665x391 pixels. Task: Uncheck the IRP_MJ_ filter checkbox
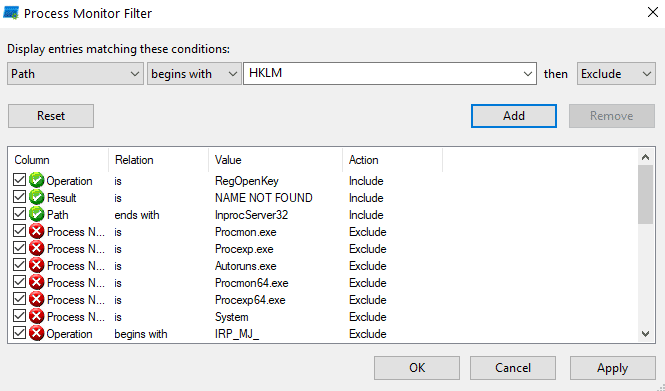(x=20, y=333)
